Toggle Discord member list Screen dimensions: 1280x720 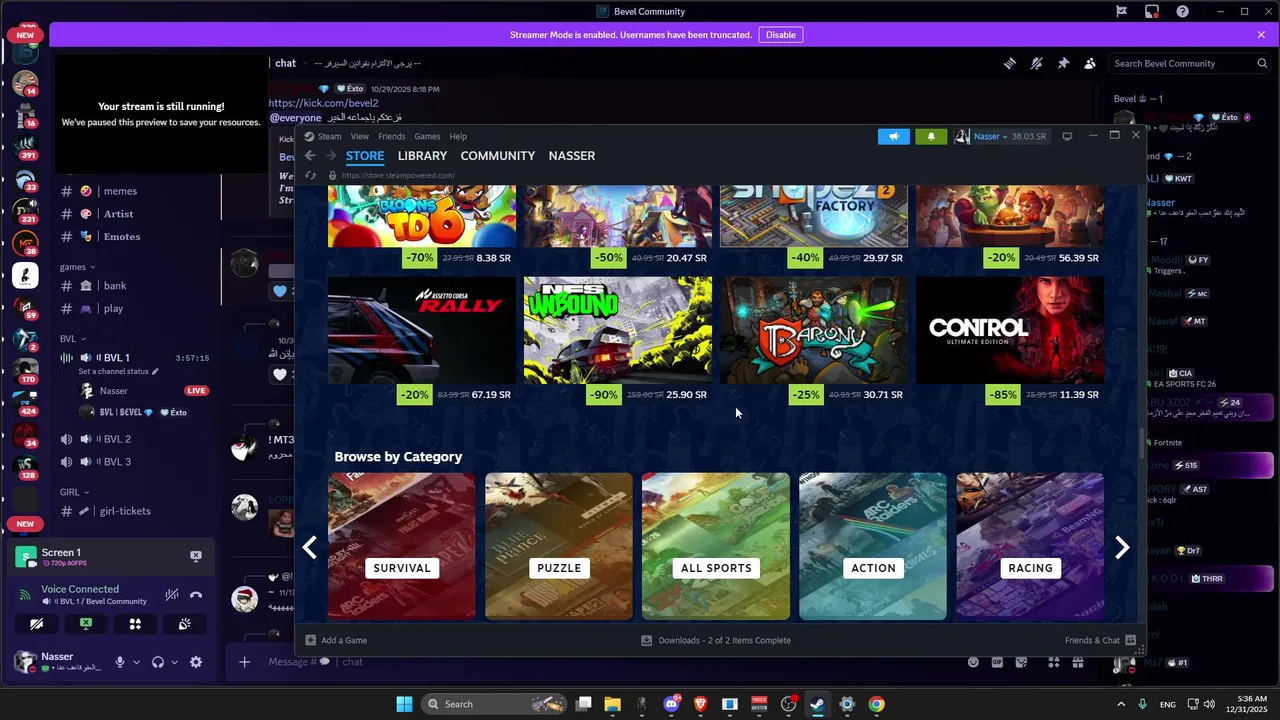[x=1090, y=63]
